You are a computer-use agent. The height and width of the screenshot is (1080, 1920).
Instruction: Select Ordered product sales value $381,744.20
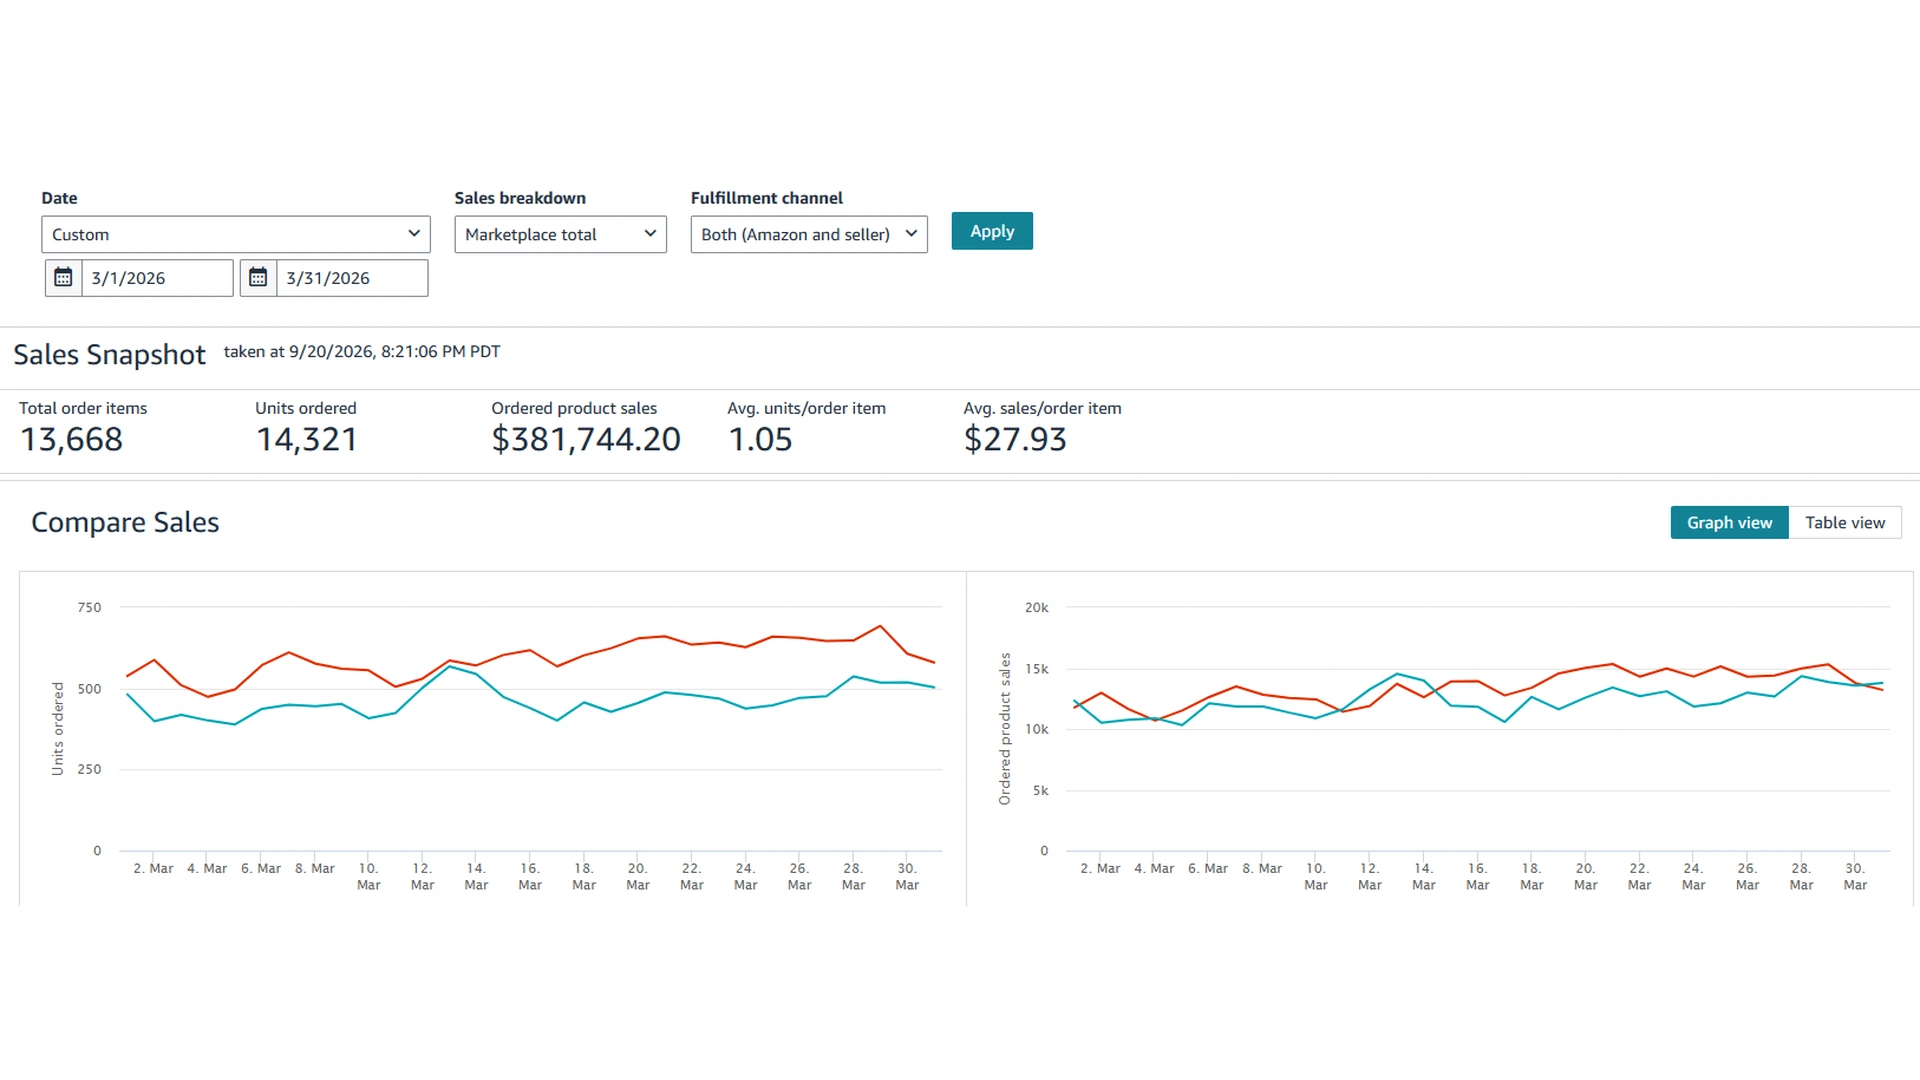point(586,439)
